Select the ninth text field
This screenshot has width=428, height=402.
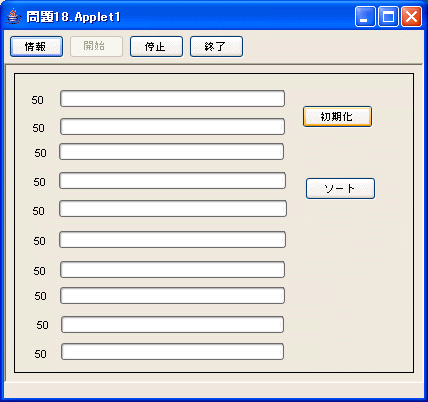(173, 325)
